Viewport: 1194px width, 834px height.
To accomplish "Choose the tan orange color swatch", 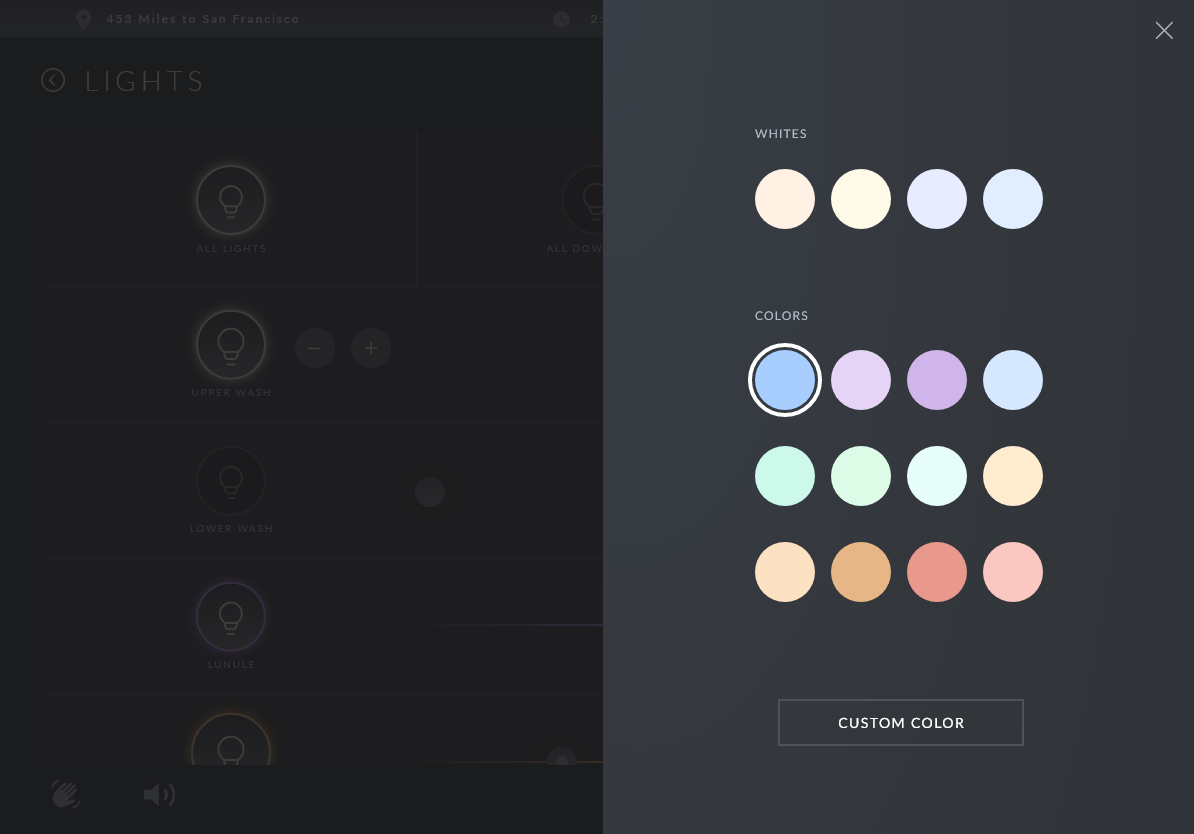I will point(861,572).
